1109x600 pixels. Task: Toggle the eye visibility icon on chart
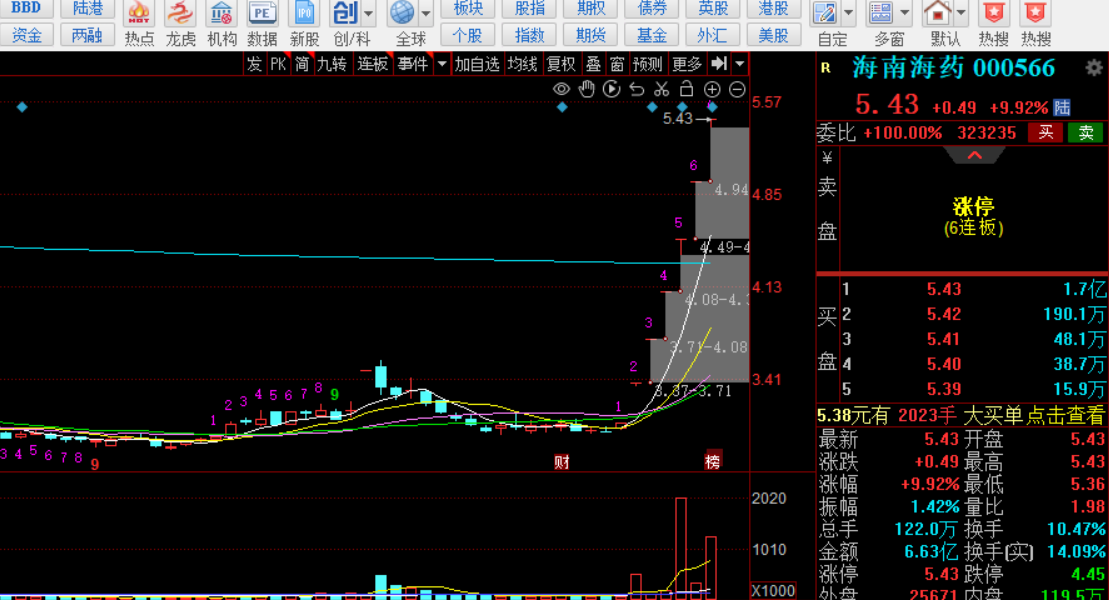[x=561, y=89]
